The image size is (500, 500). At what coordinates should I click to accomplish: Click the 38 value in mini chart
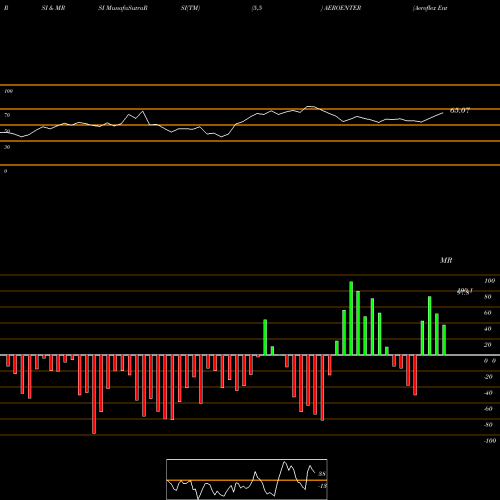(x=322, y=474)
